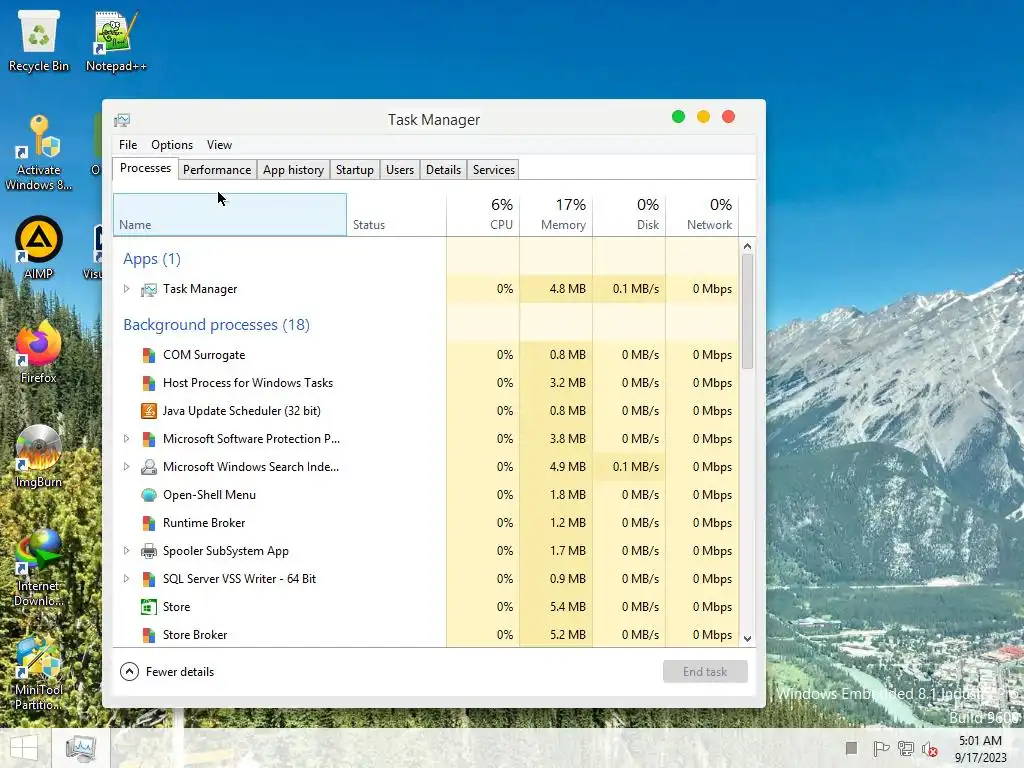1024x768 pixels.
Task: Expand SQL Server VSS Writer process
Action: 127,579
